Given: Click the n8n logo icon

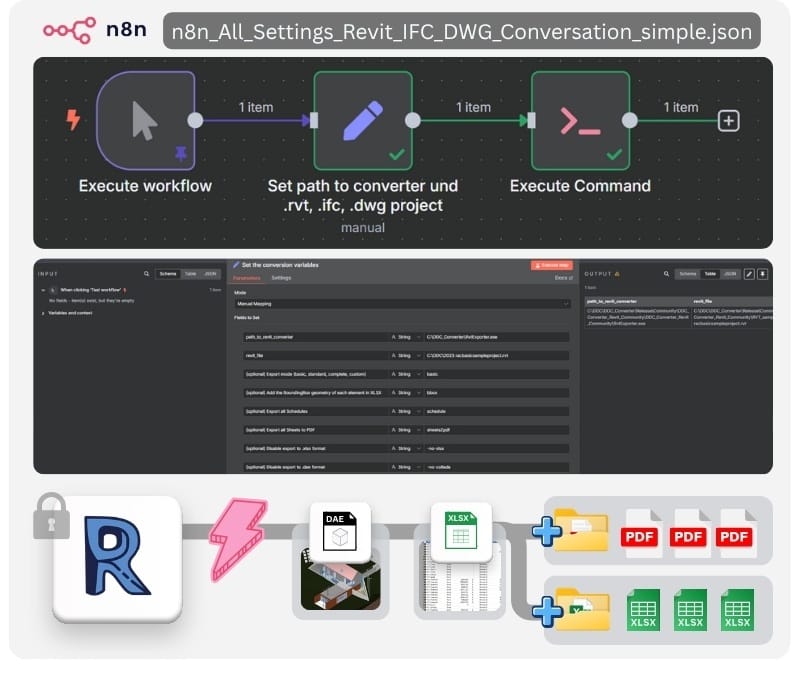Looking at the screenshot, I should (x=69, y=30).
